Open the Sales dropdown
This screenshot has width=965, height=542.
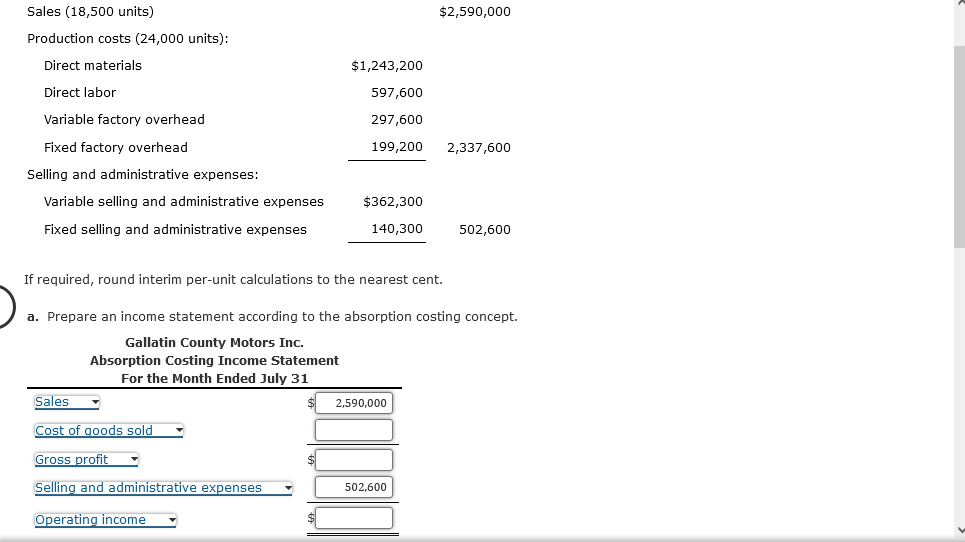tap(67, 402)
